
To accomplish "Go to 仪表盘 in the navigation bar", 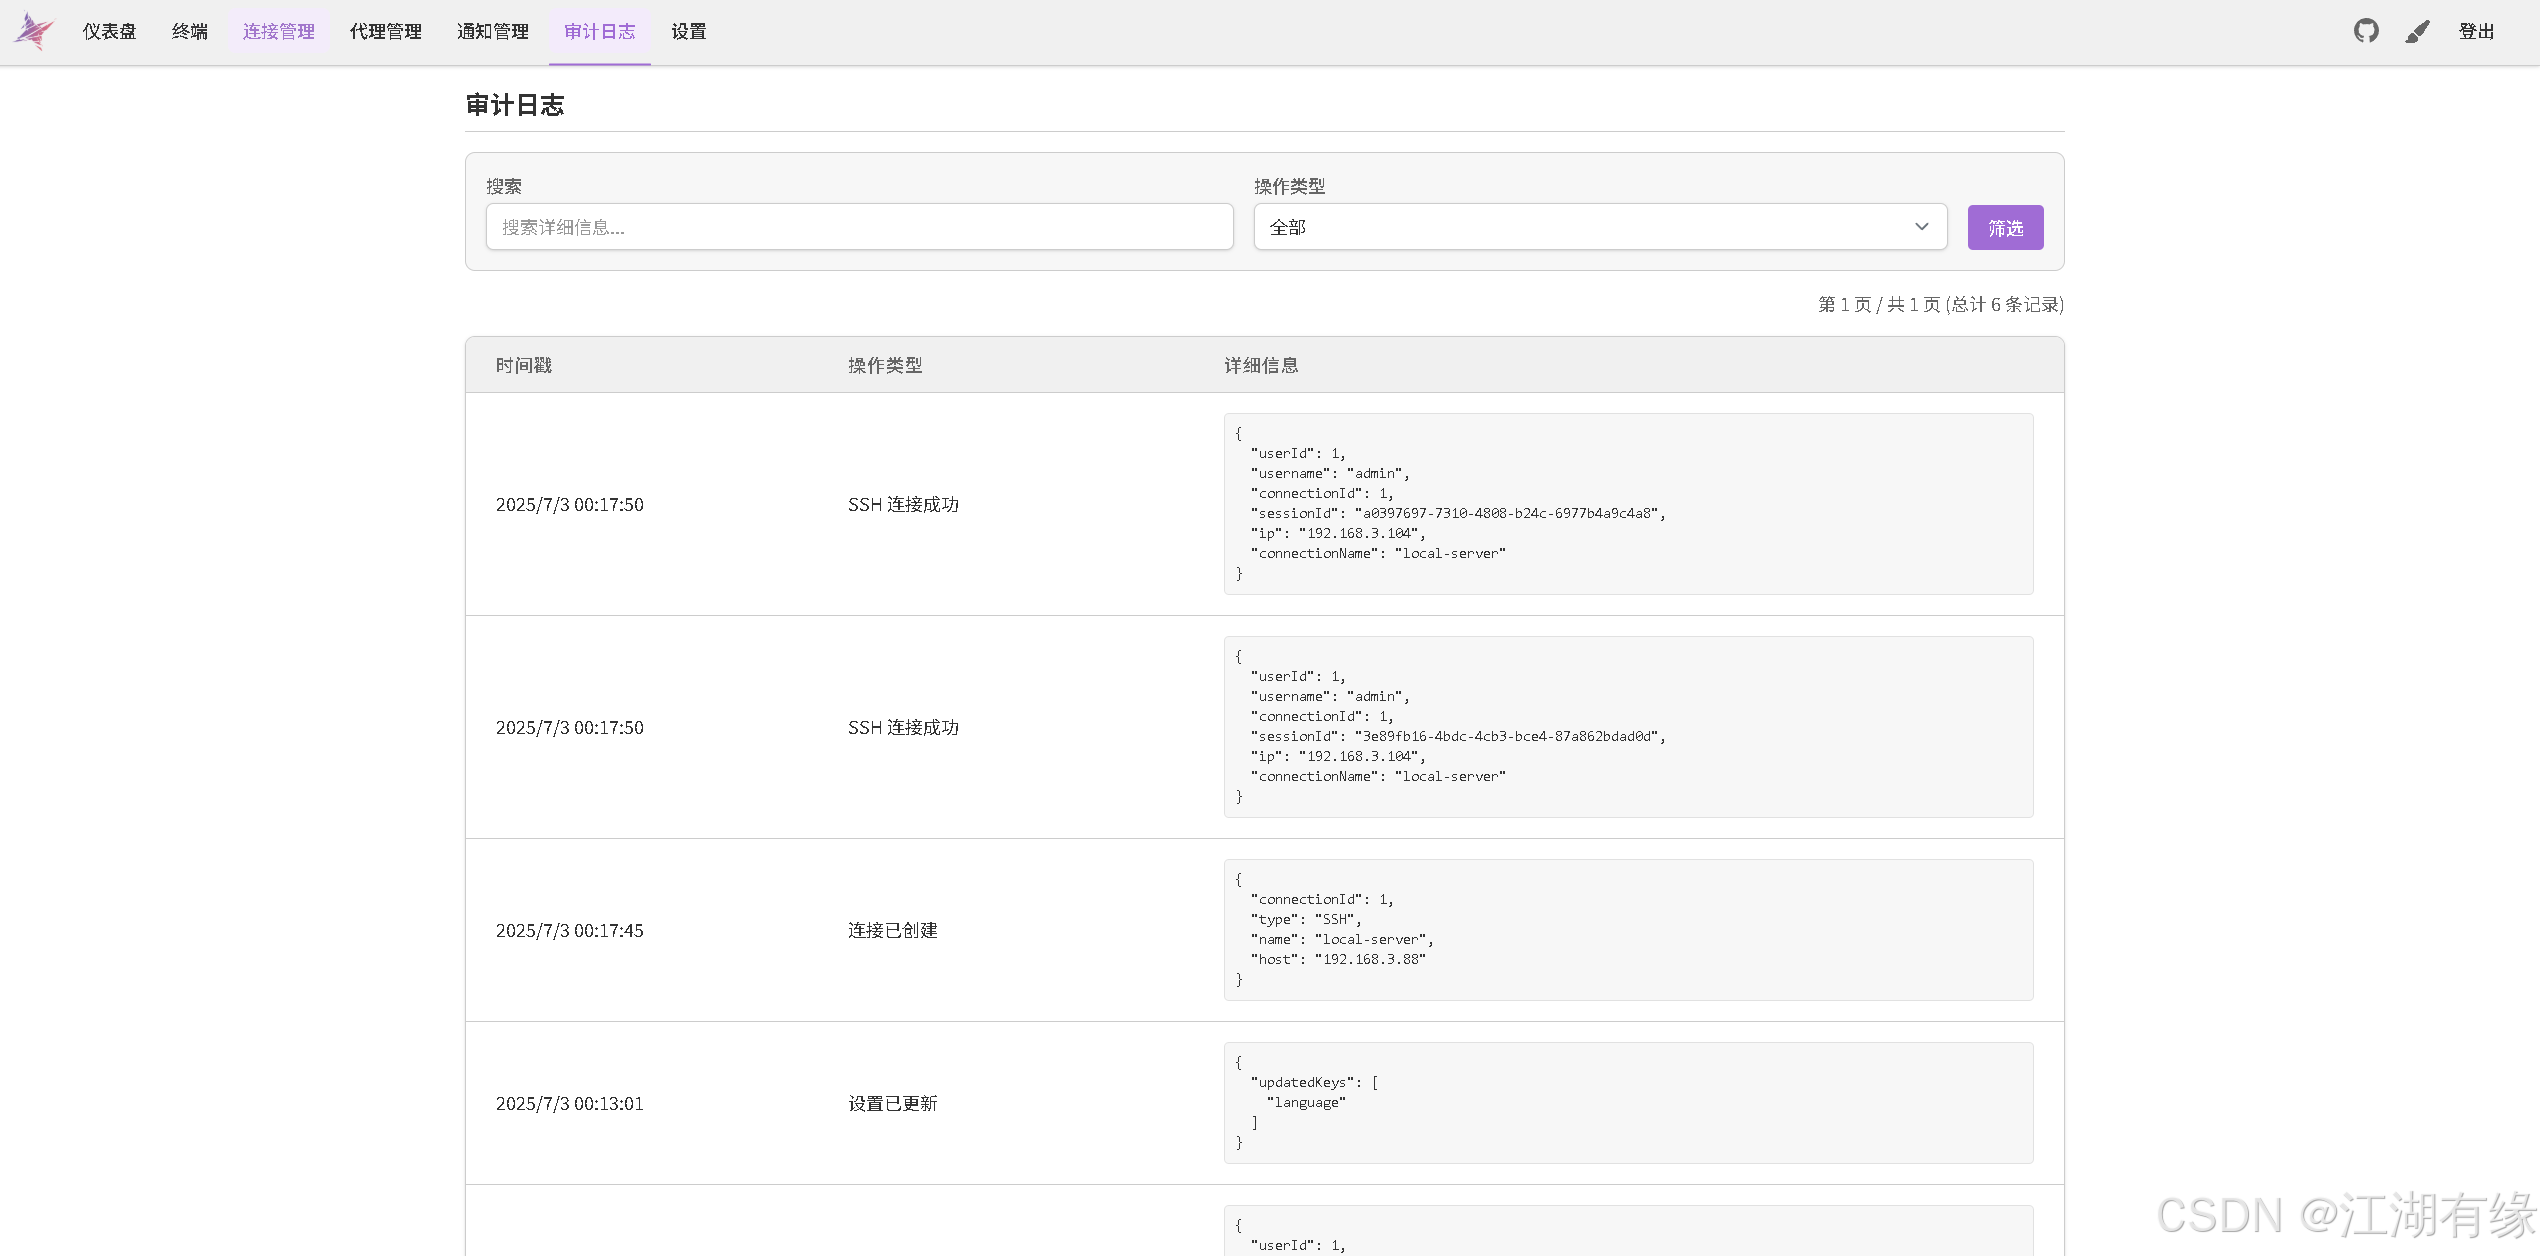I will (x=109, y=32).
